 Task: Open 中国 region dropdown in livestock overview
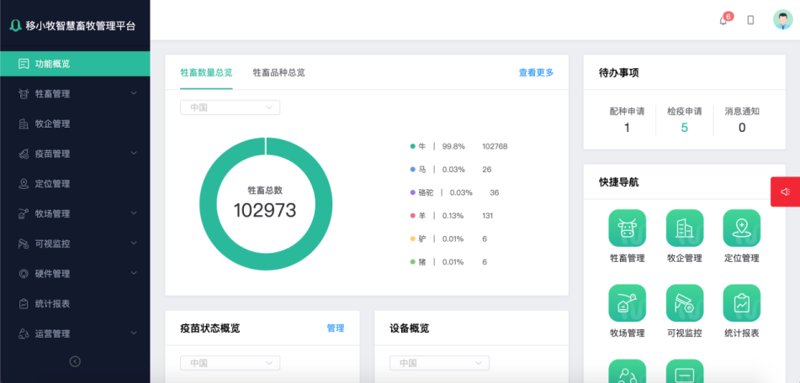[x=230, y=108]
